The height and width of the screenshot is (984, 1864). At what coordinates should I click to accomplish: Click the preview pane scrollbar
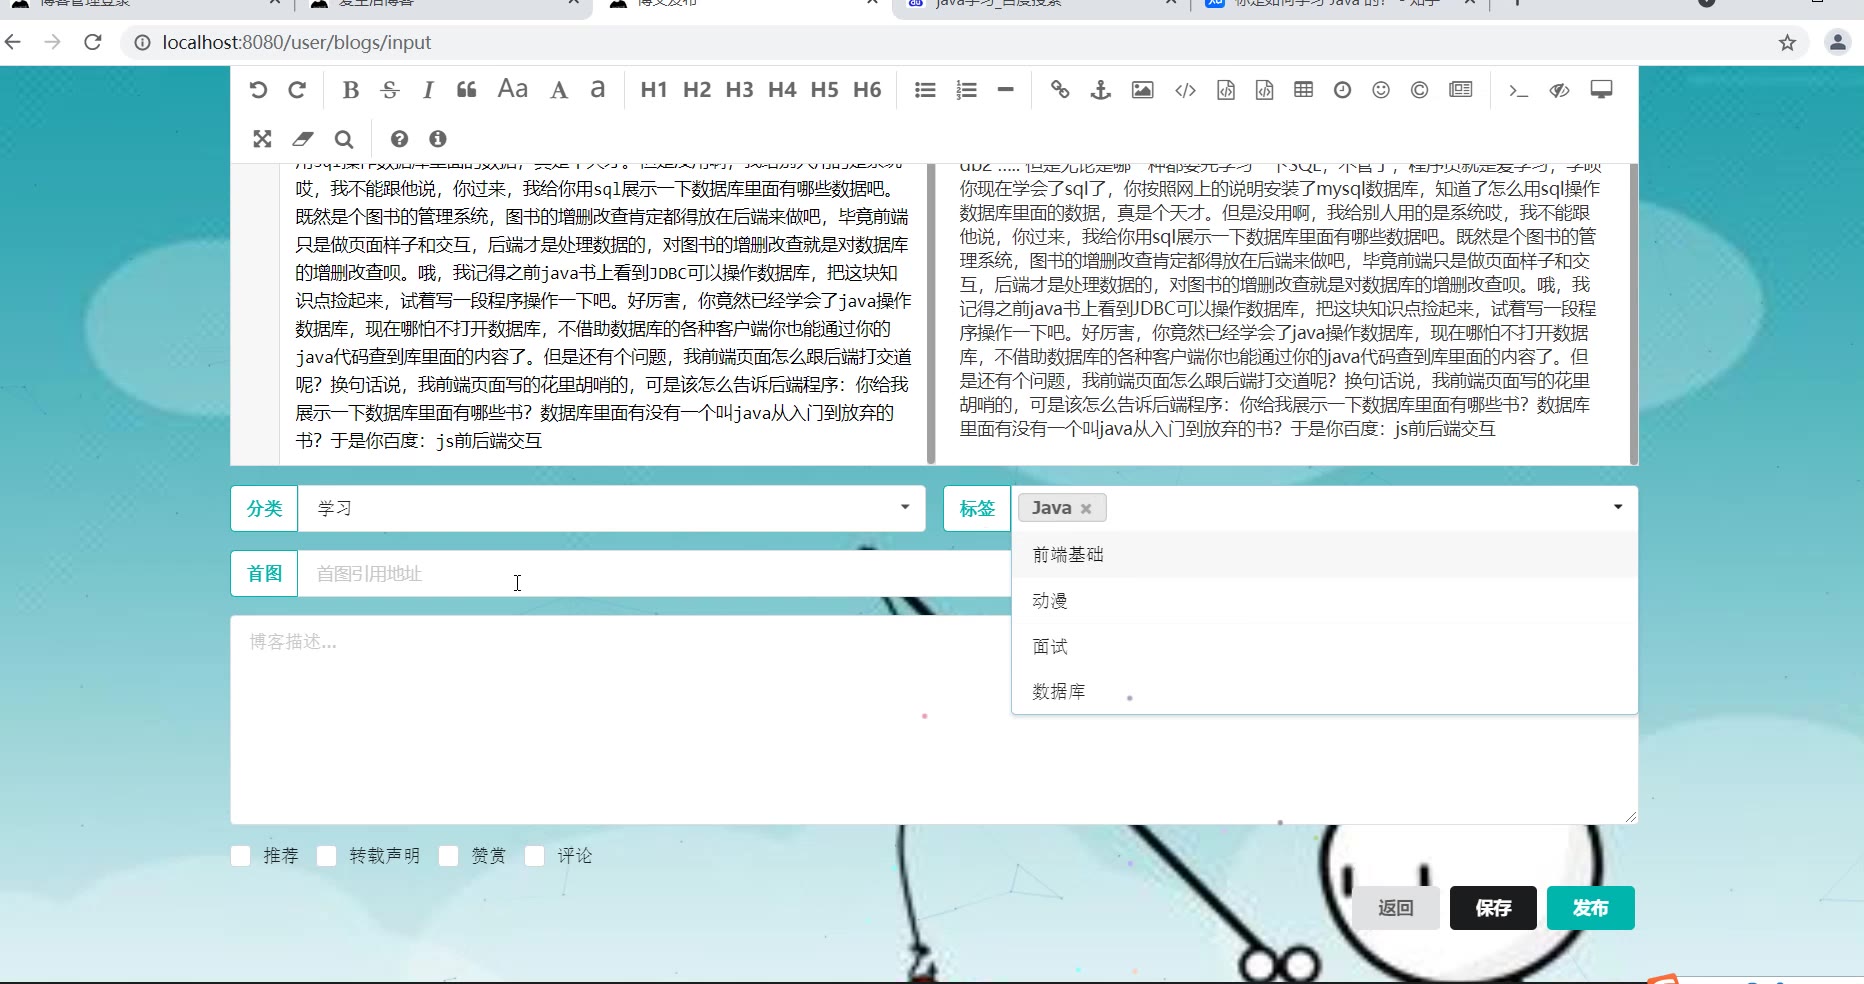pos(1633,313)
